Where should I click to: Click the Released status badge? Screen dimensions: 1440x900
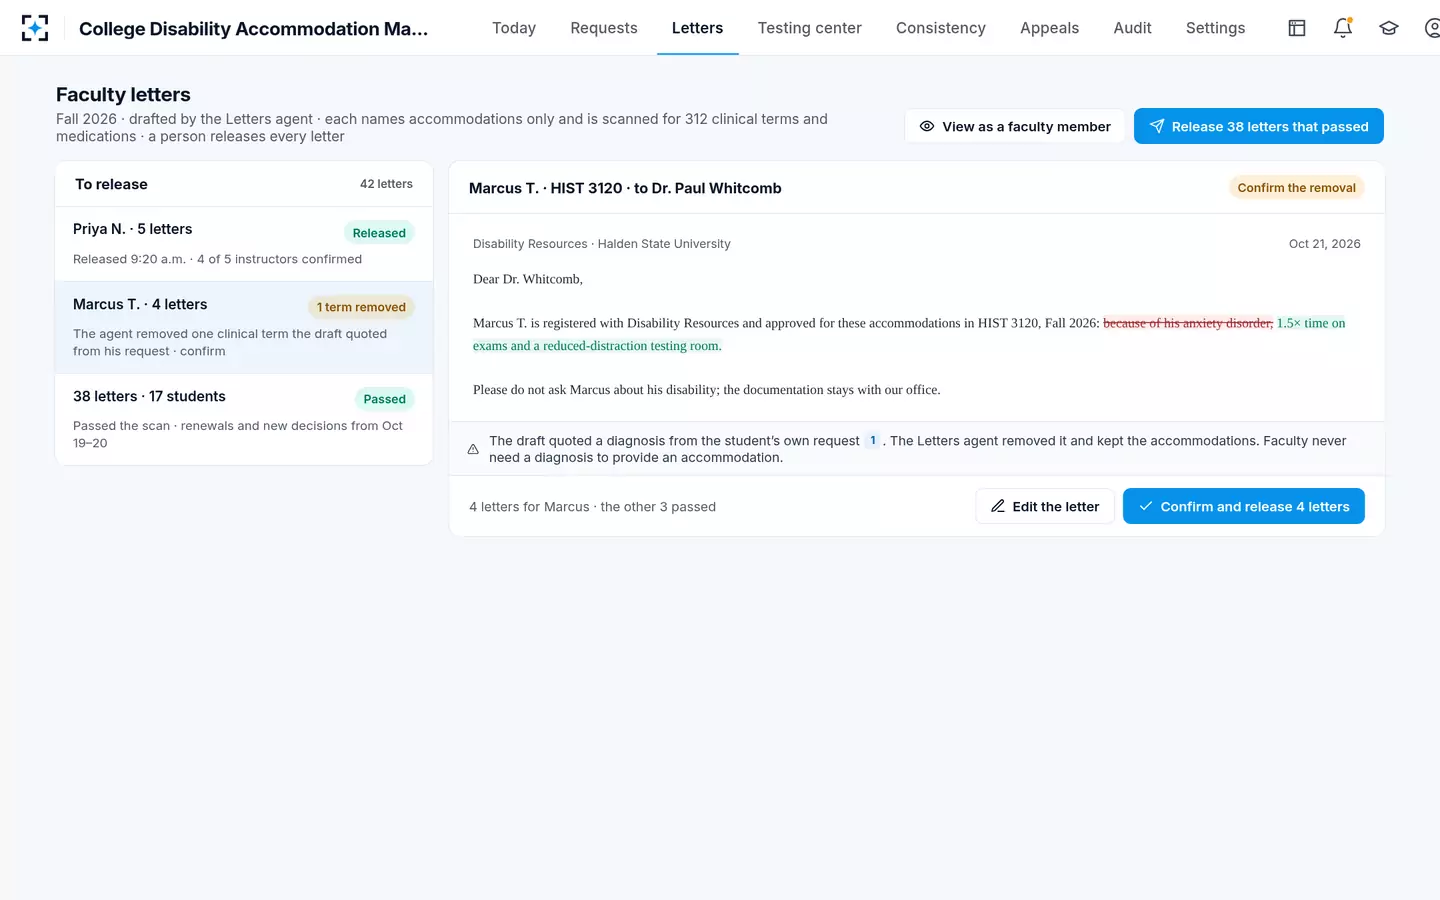[x=379, y=233]
